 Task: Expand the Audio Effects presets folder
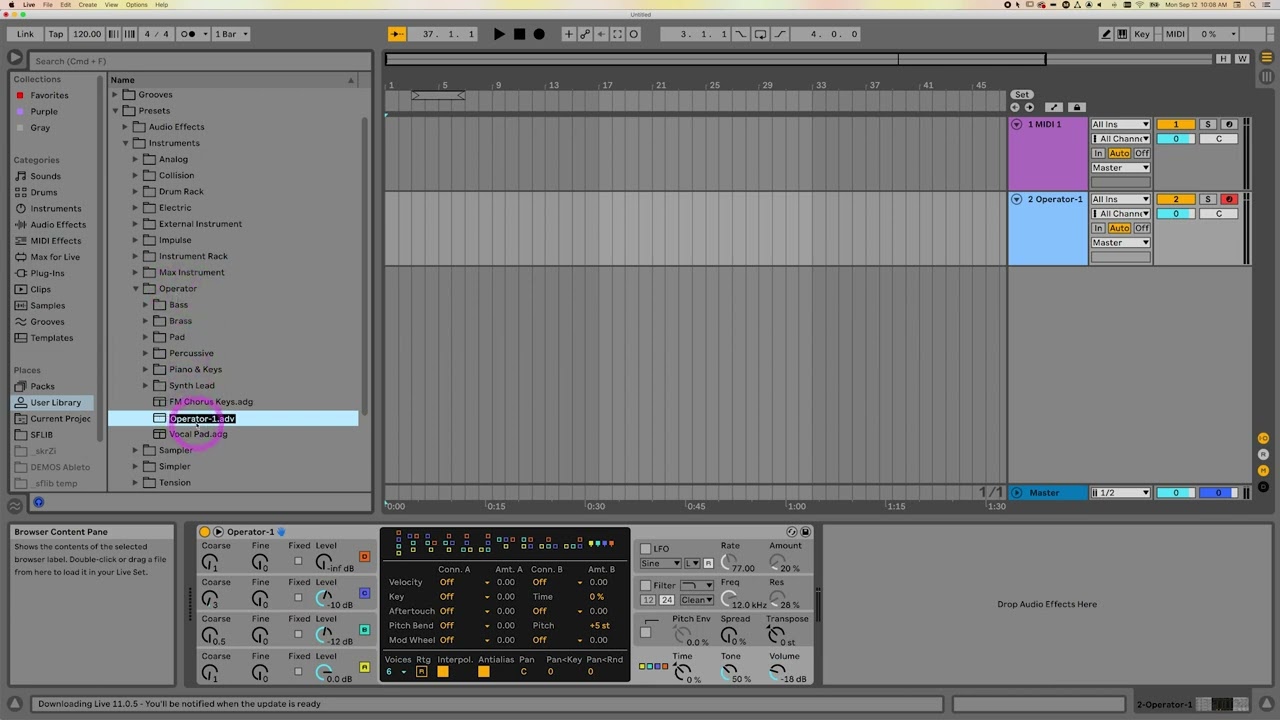point(125,127)
